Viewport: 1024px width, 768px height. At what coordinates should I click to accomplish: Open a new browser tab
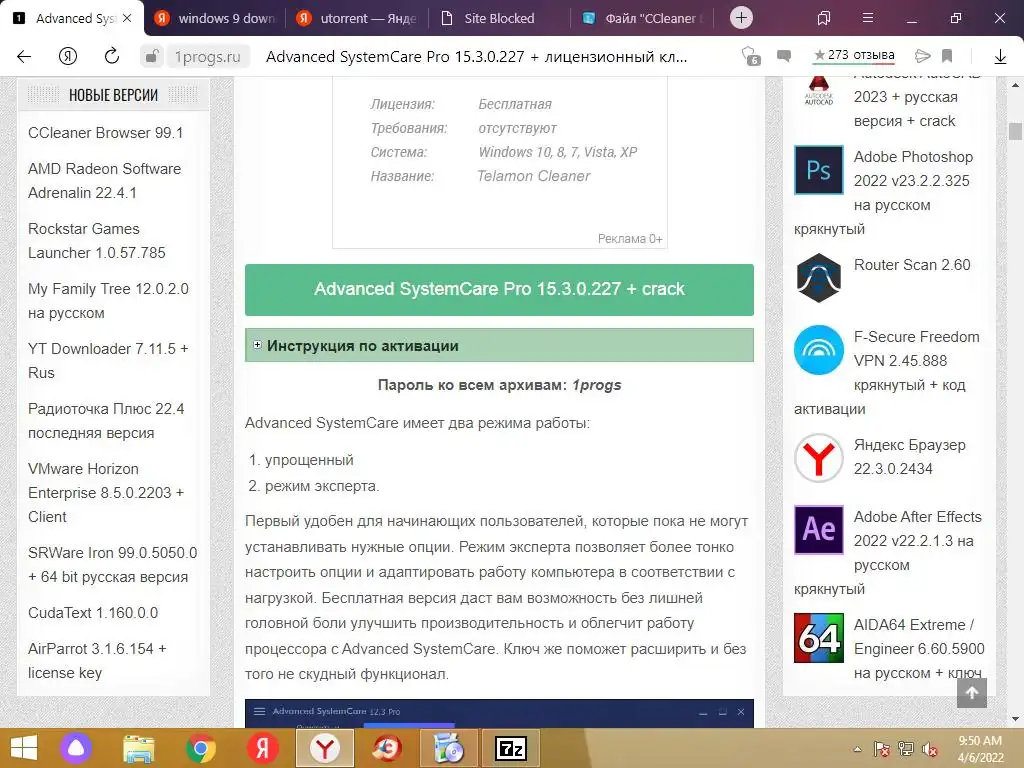pos(741,18)
